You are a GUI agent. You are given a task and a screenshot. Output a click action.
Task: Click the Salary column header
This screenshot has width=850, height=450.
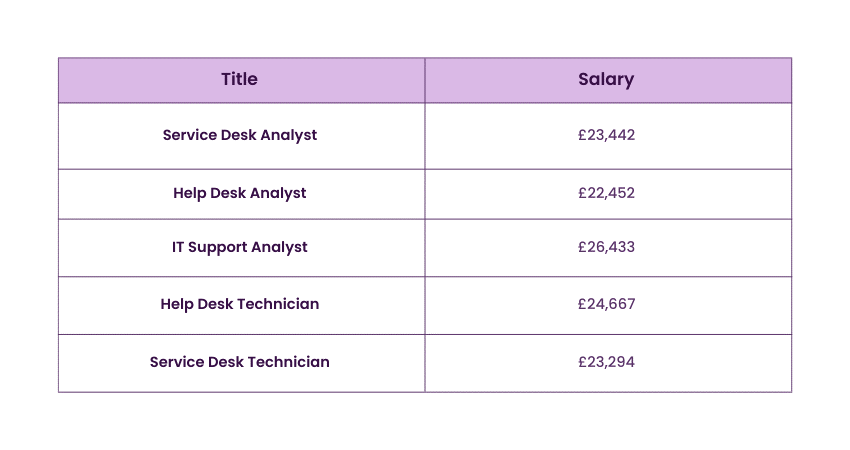[x=606, y=79]
